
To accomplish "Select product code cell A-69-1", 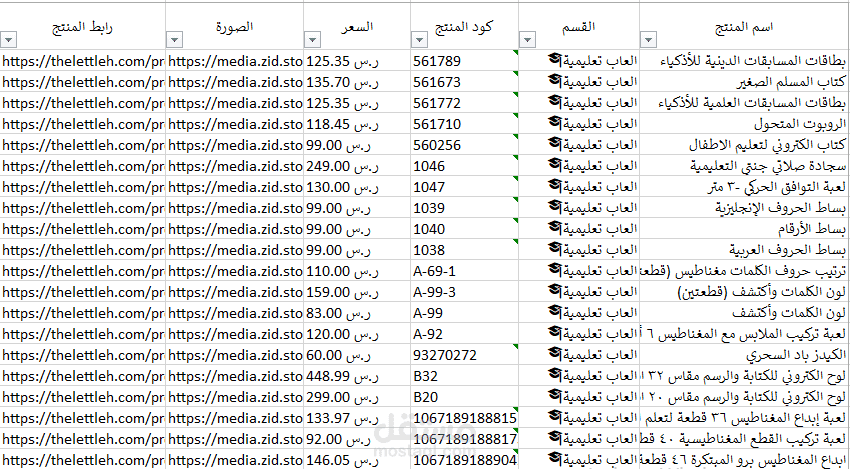I will pyautogui.click(x=465, y=271).
